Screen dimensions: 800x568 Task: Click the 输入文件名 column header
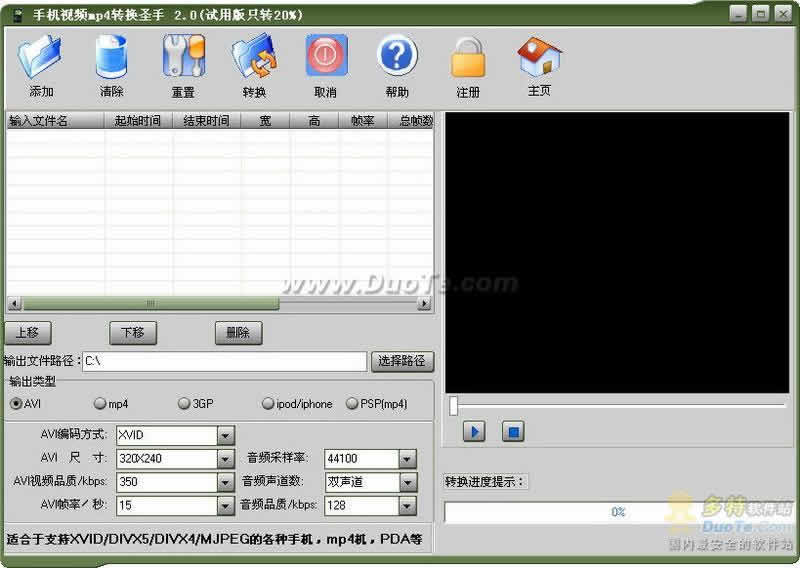(x=55, y=121)
